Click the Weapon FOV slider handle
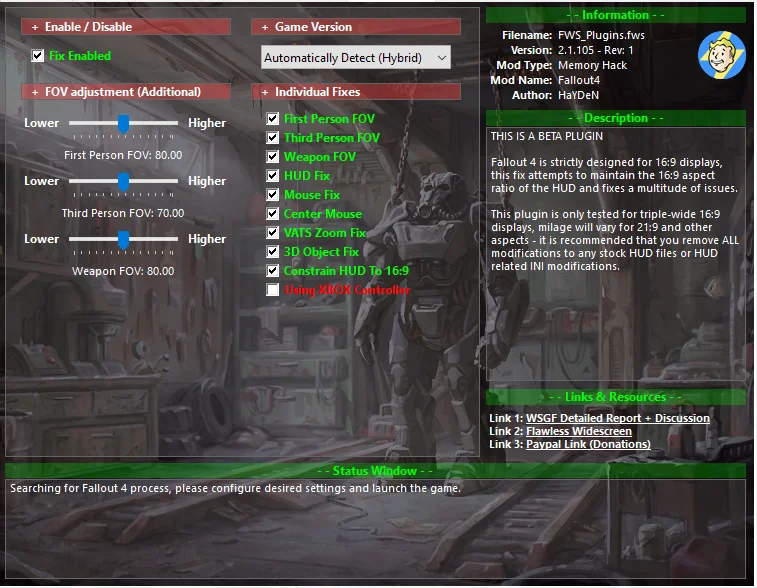This screenshot has height=588, width=757. coord(124,240)
